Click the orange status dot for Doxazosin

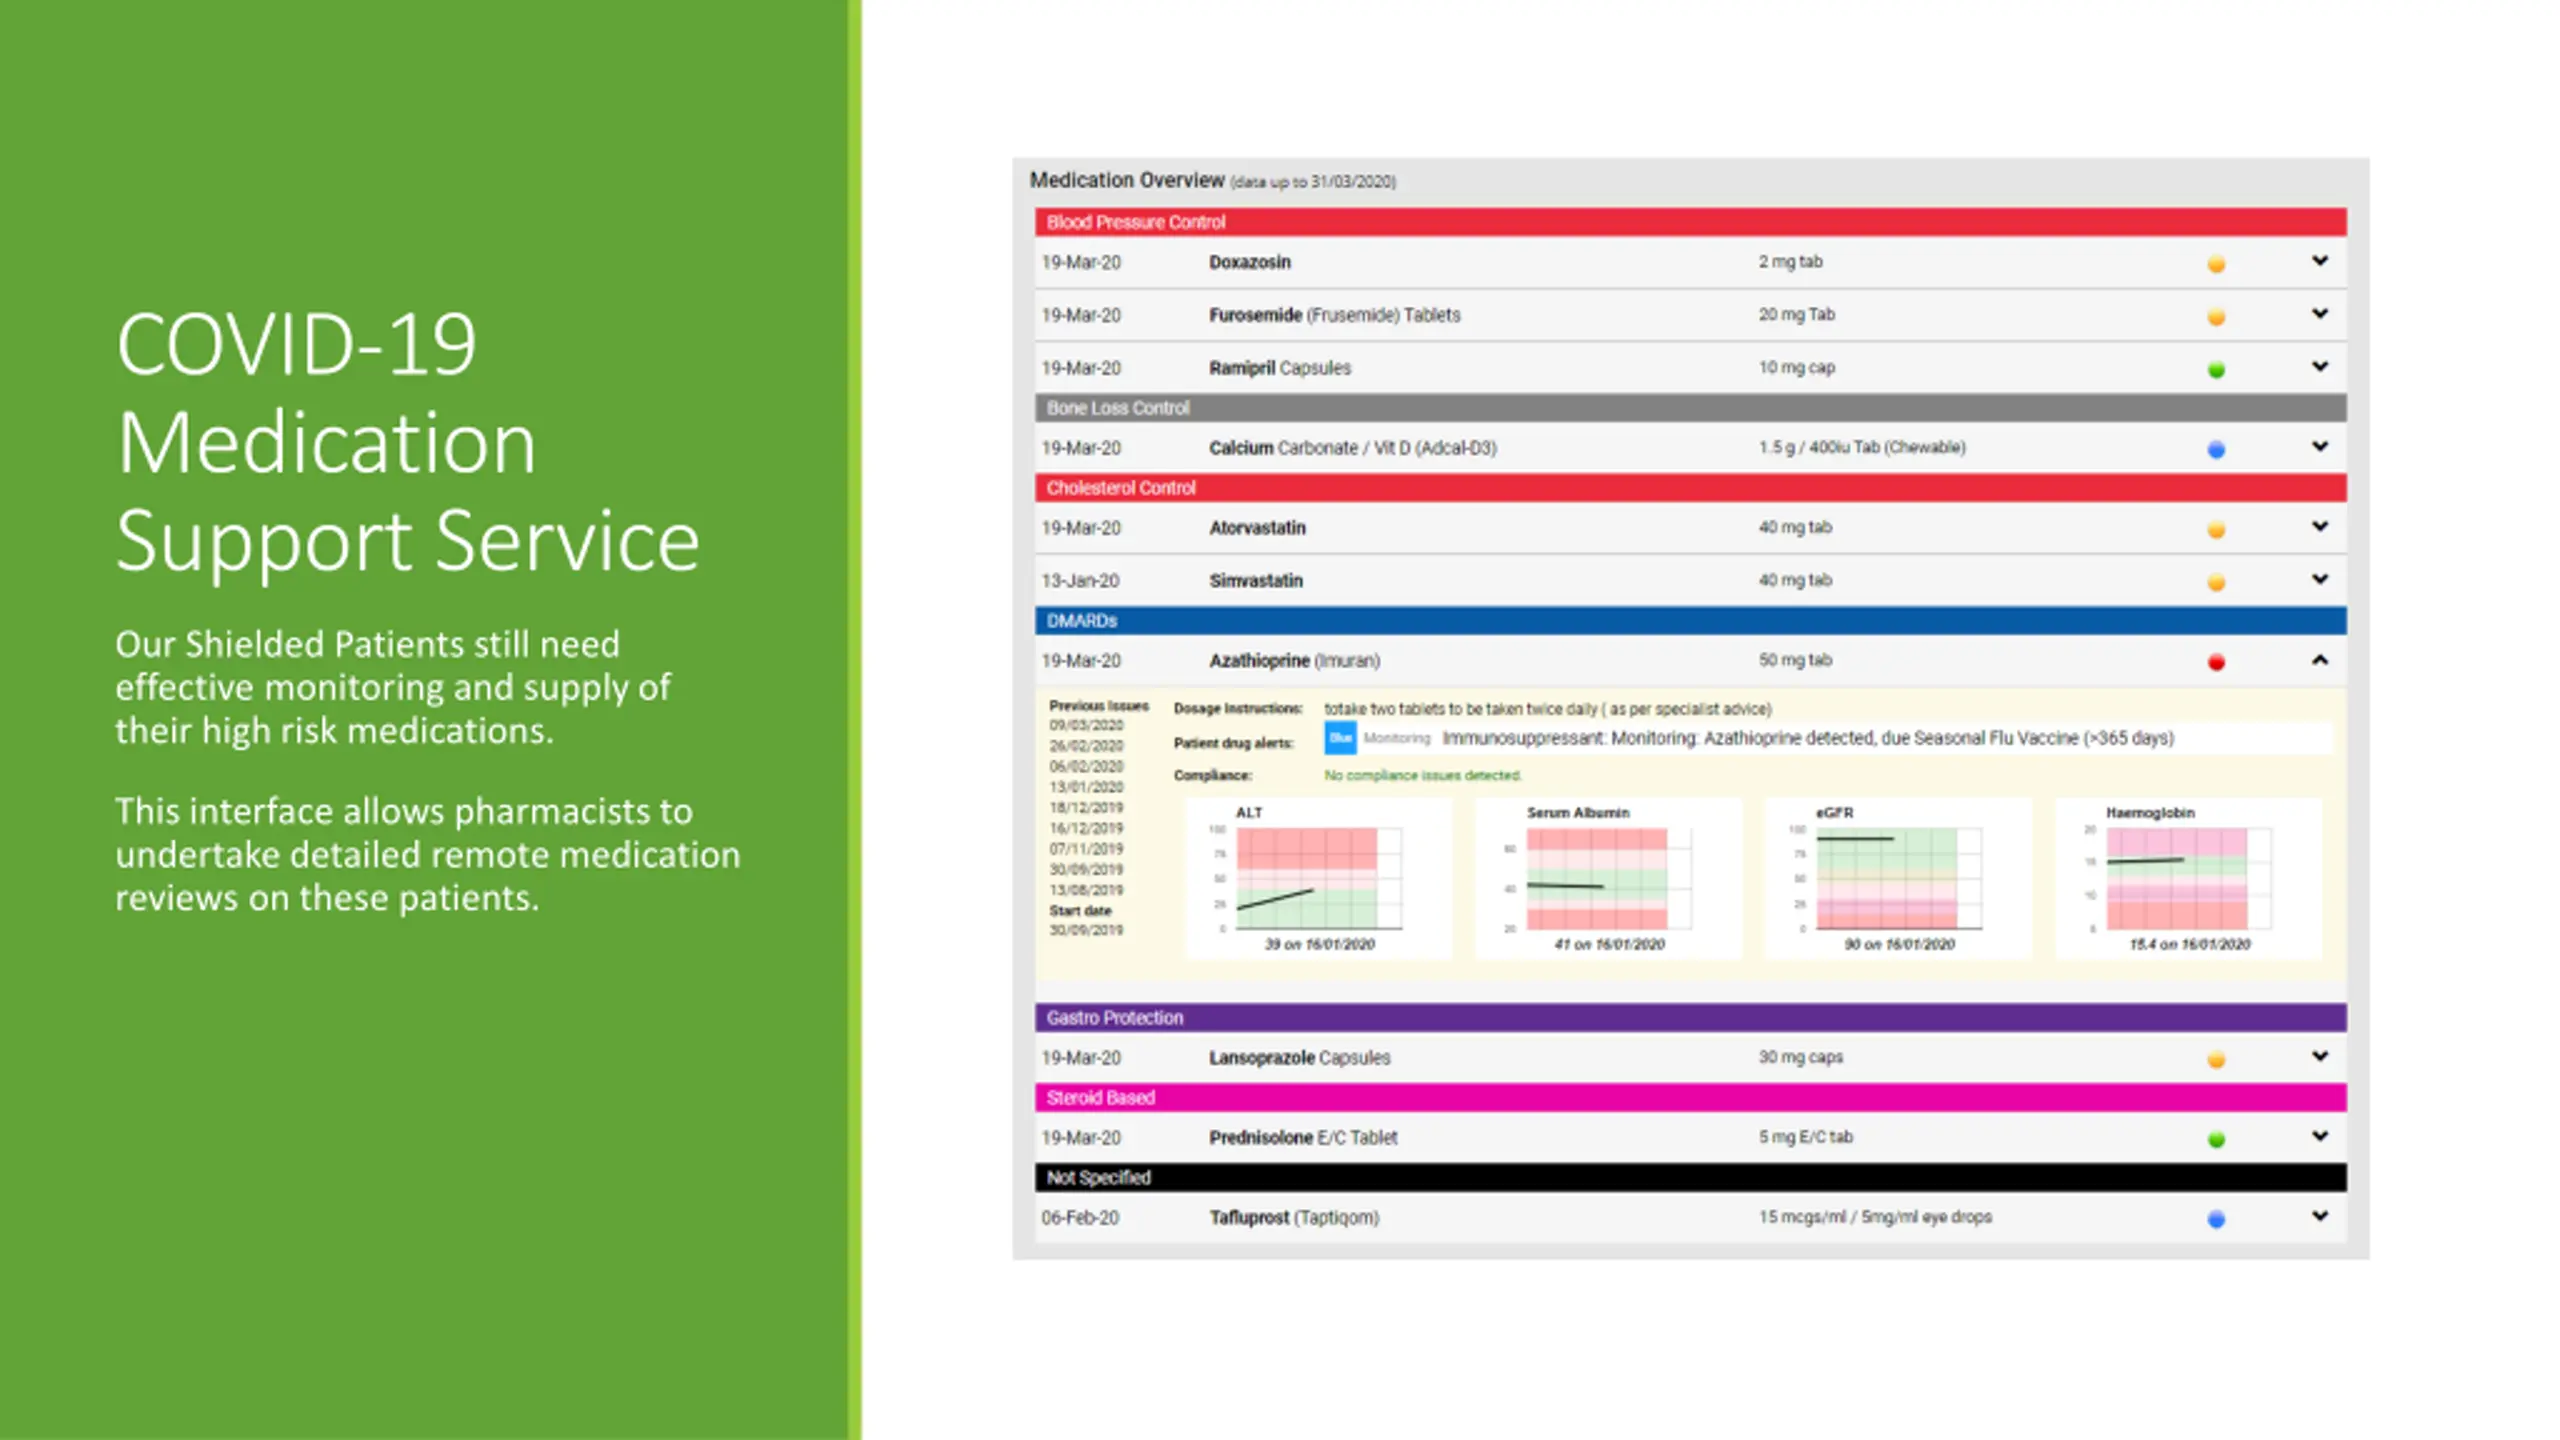2216,264
